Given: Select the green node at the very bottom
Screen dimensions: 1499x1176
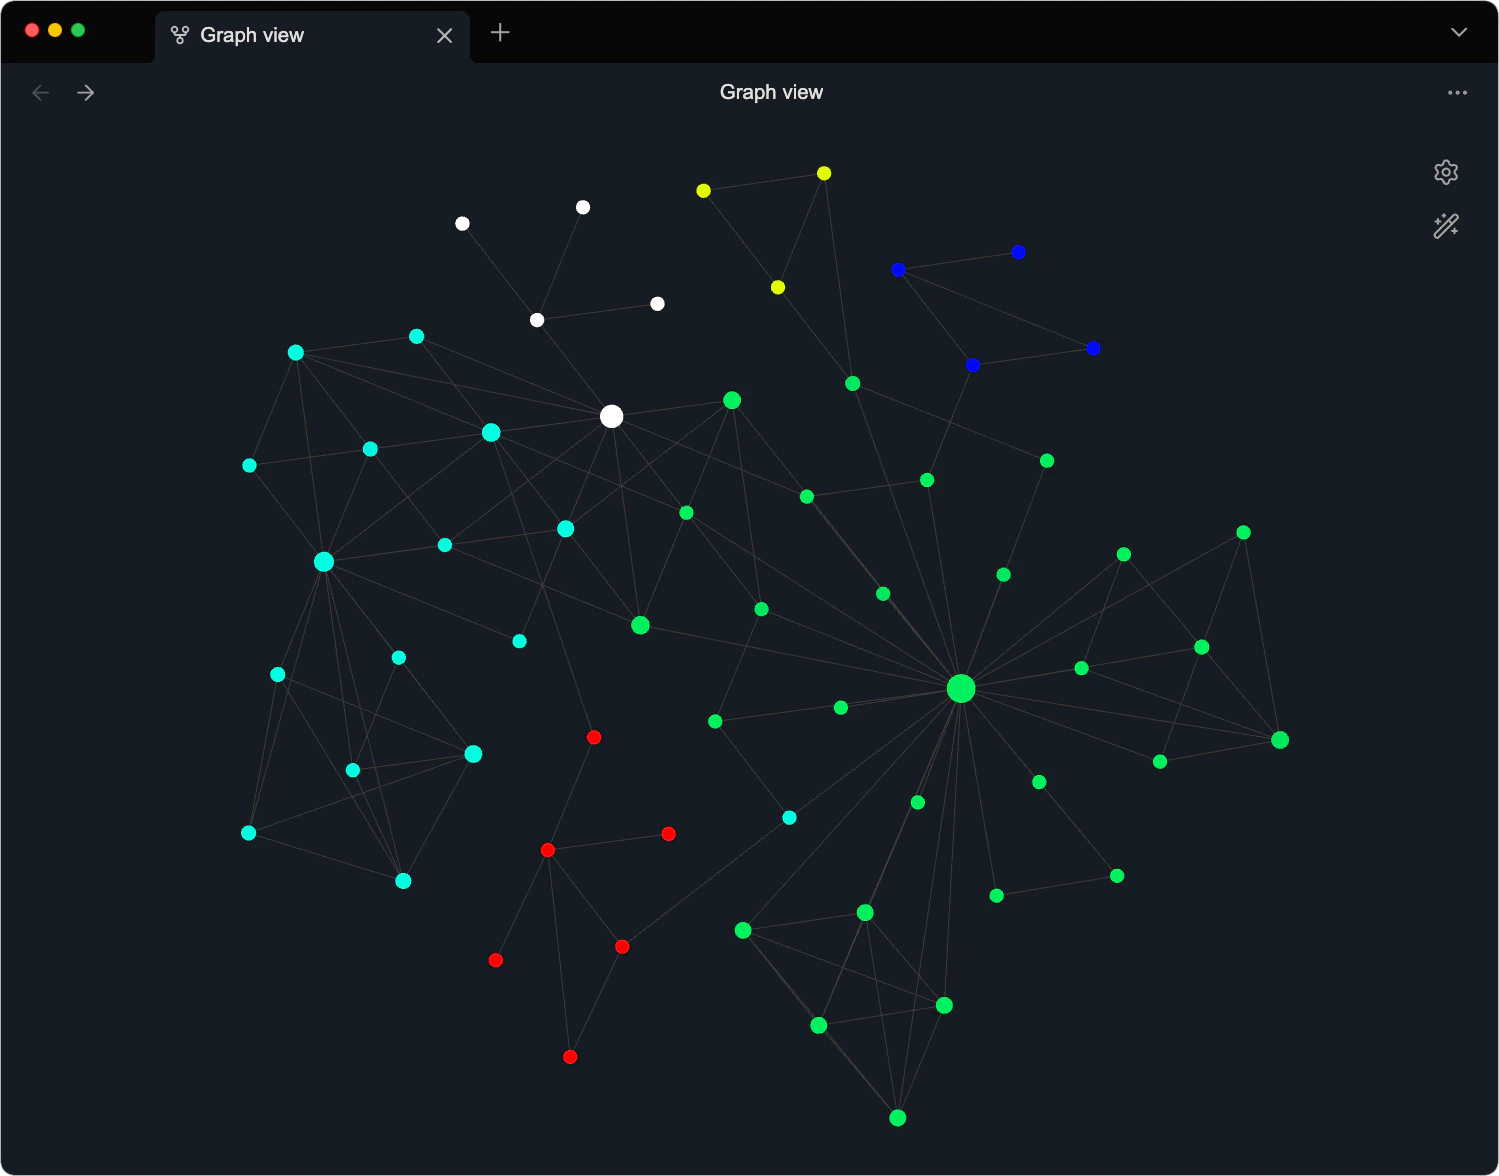Looking at the screenshot, I should [895, 1117].
